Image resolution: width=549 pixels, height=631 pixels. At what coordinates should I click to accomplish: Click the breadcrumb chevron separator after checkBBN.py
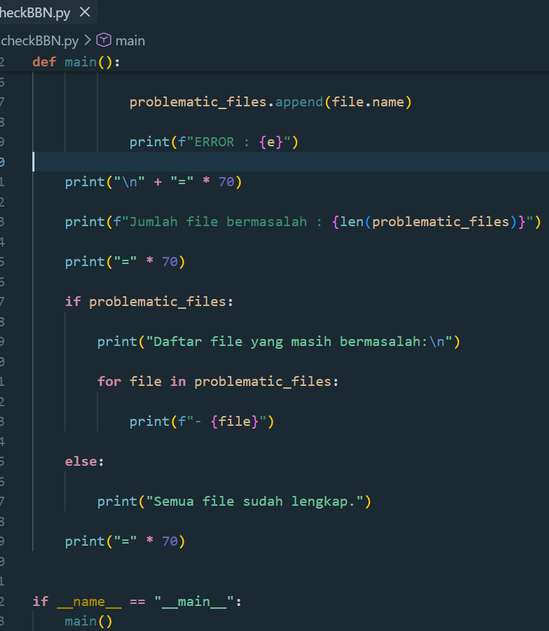pyautogui.click(x=87, y=40)
